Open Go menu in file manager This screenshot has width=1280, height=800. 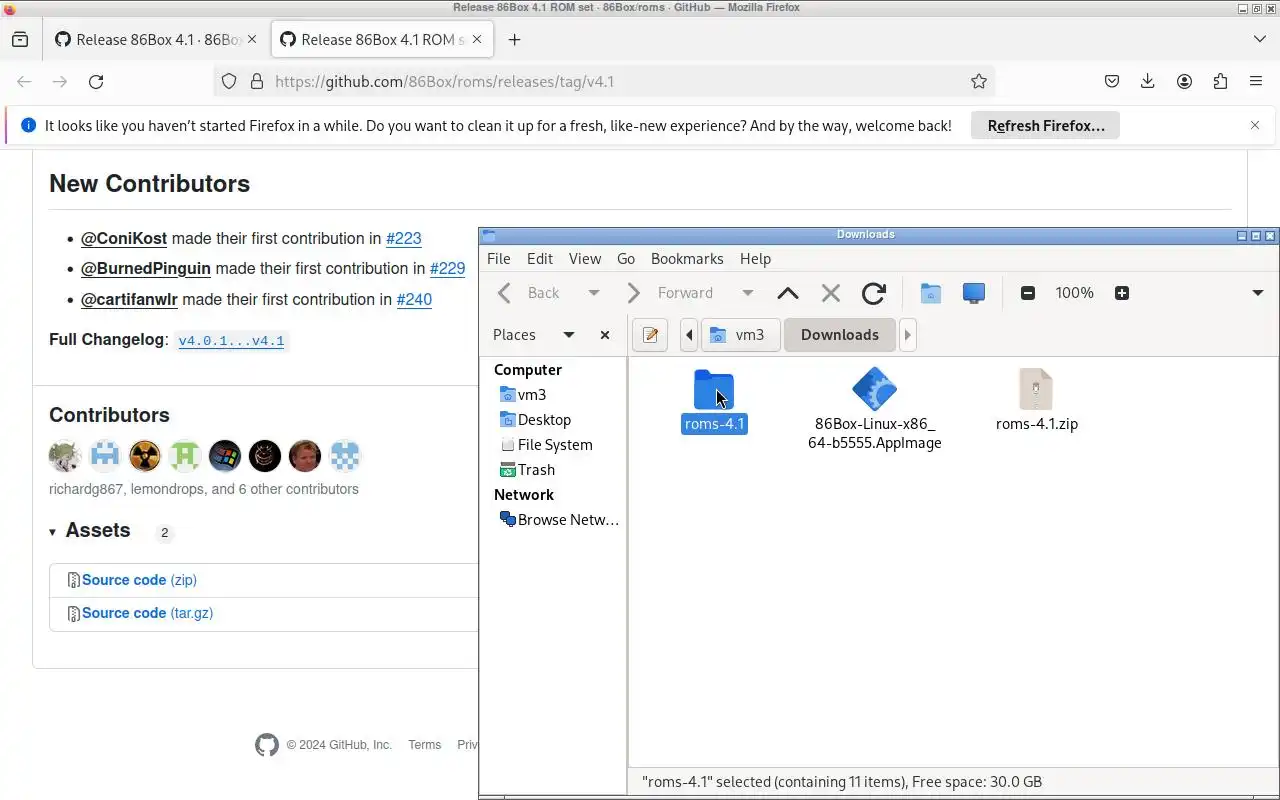tap(626, 259)
